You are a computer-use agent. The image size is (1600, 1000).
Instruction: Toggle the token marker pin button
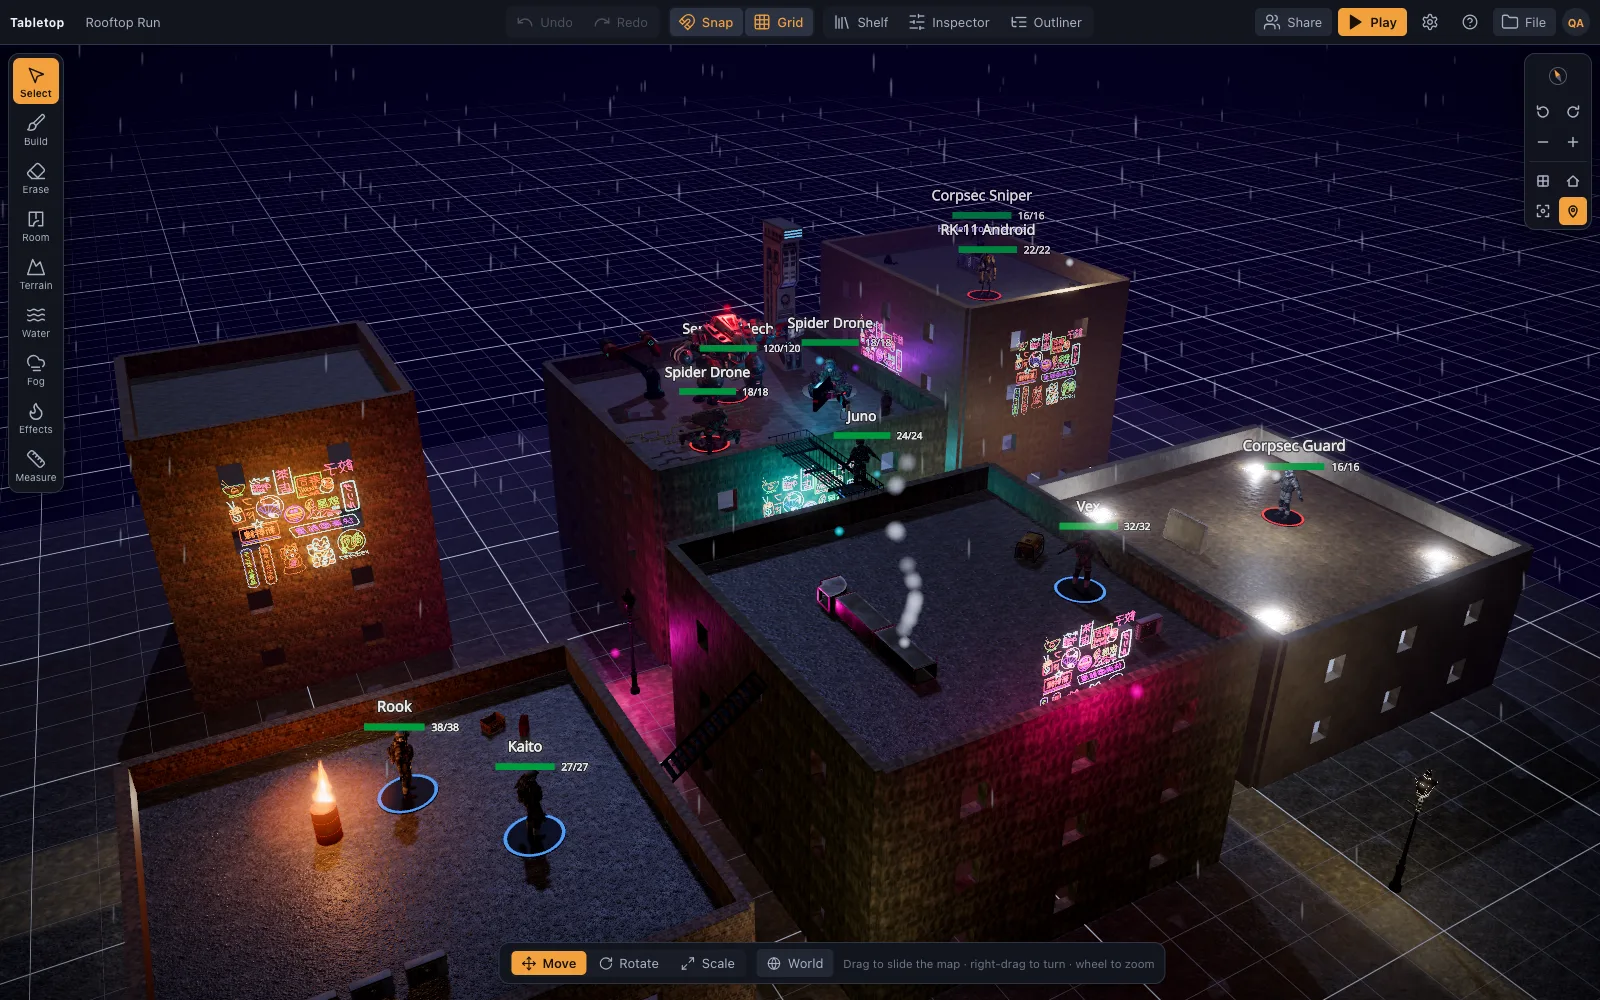[1573, 211]
